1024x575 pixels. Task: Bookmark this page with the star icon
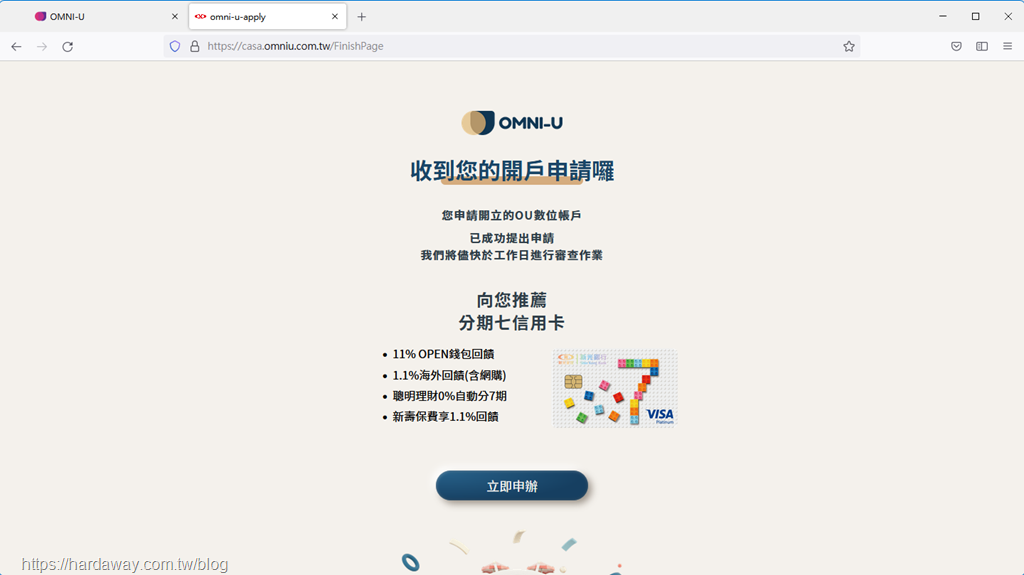pos(848,46)
